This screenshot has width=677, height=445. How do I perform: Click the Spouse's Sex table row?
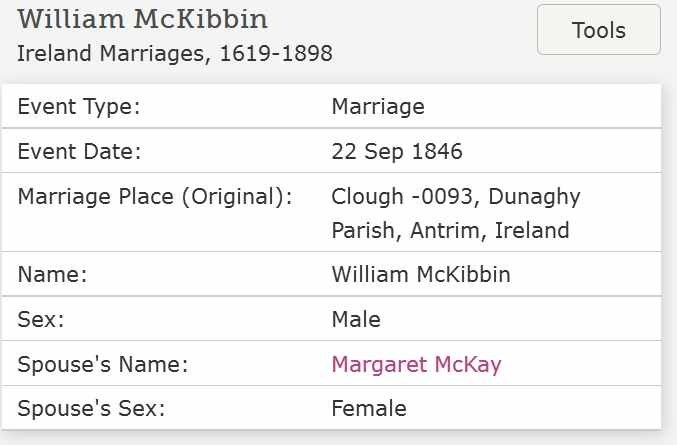click(x=331, y=408)
